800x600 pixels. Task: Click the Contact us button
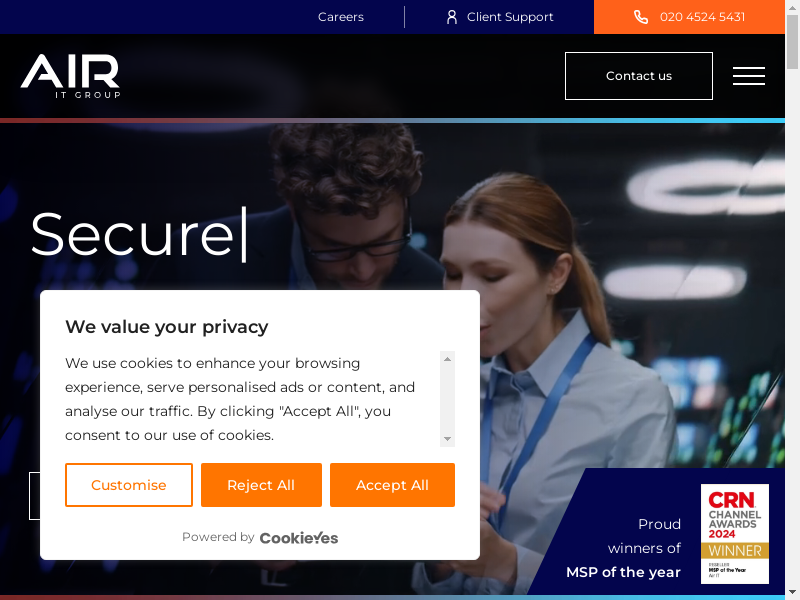[639, 76]
